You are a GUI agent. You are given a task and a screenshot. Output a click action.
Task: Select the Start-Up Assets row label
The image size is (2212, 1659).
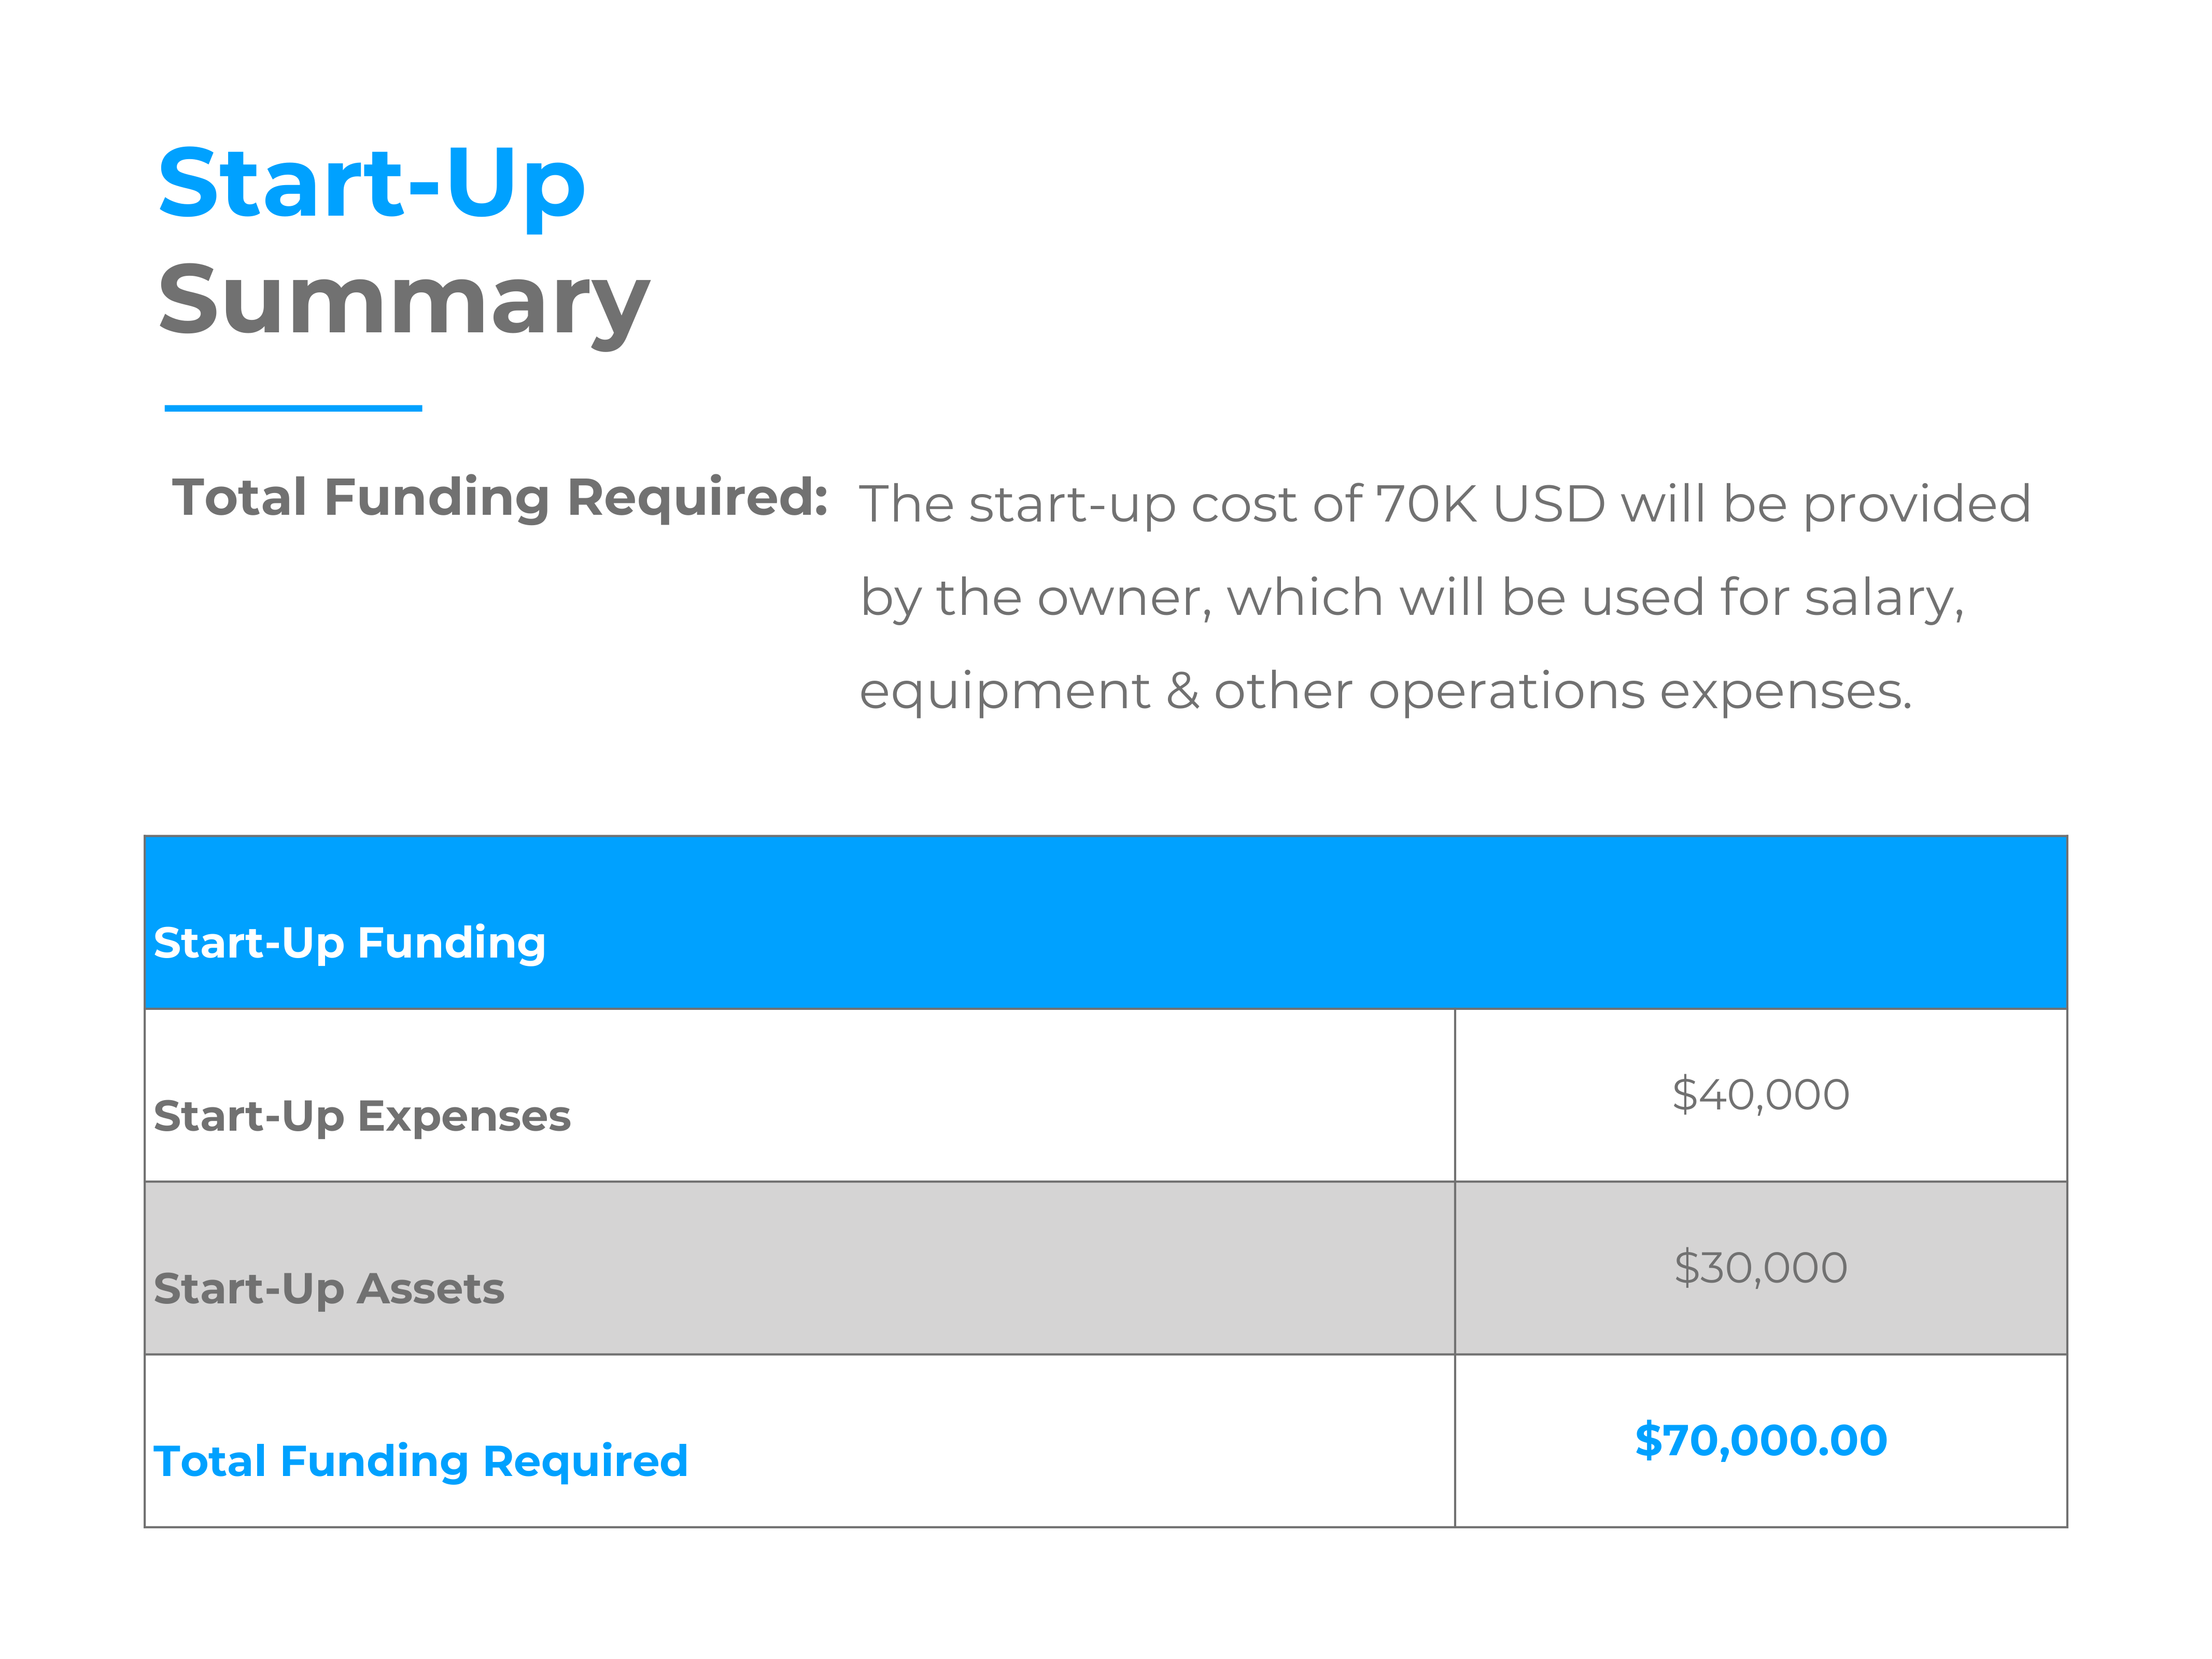329,1289
